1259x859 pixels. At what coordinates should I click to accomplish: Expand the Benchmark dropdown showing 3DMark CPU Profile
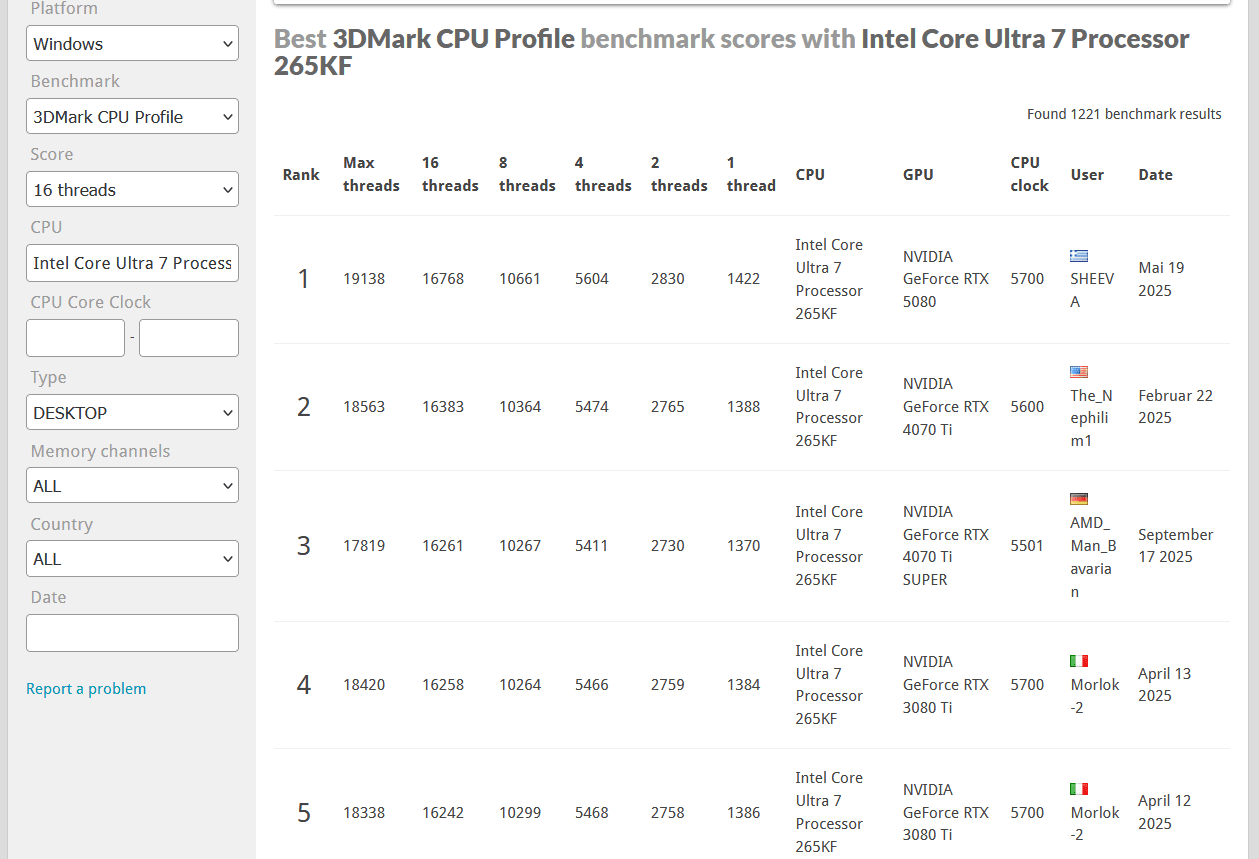pyautogui.click(x=132, y=117)
